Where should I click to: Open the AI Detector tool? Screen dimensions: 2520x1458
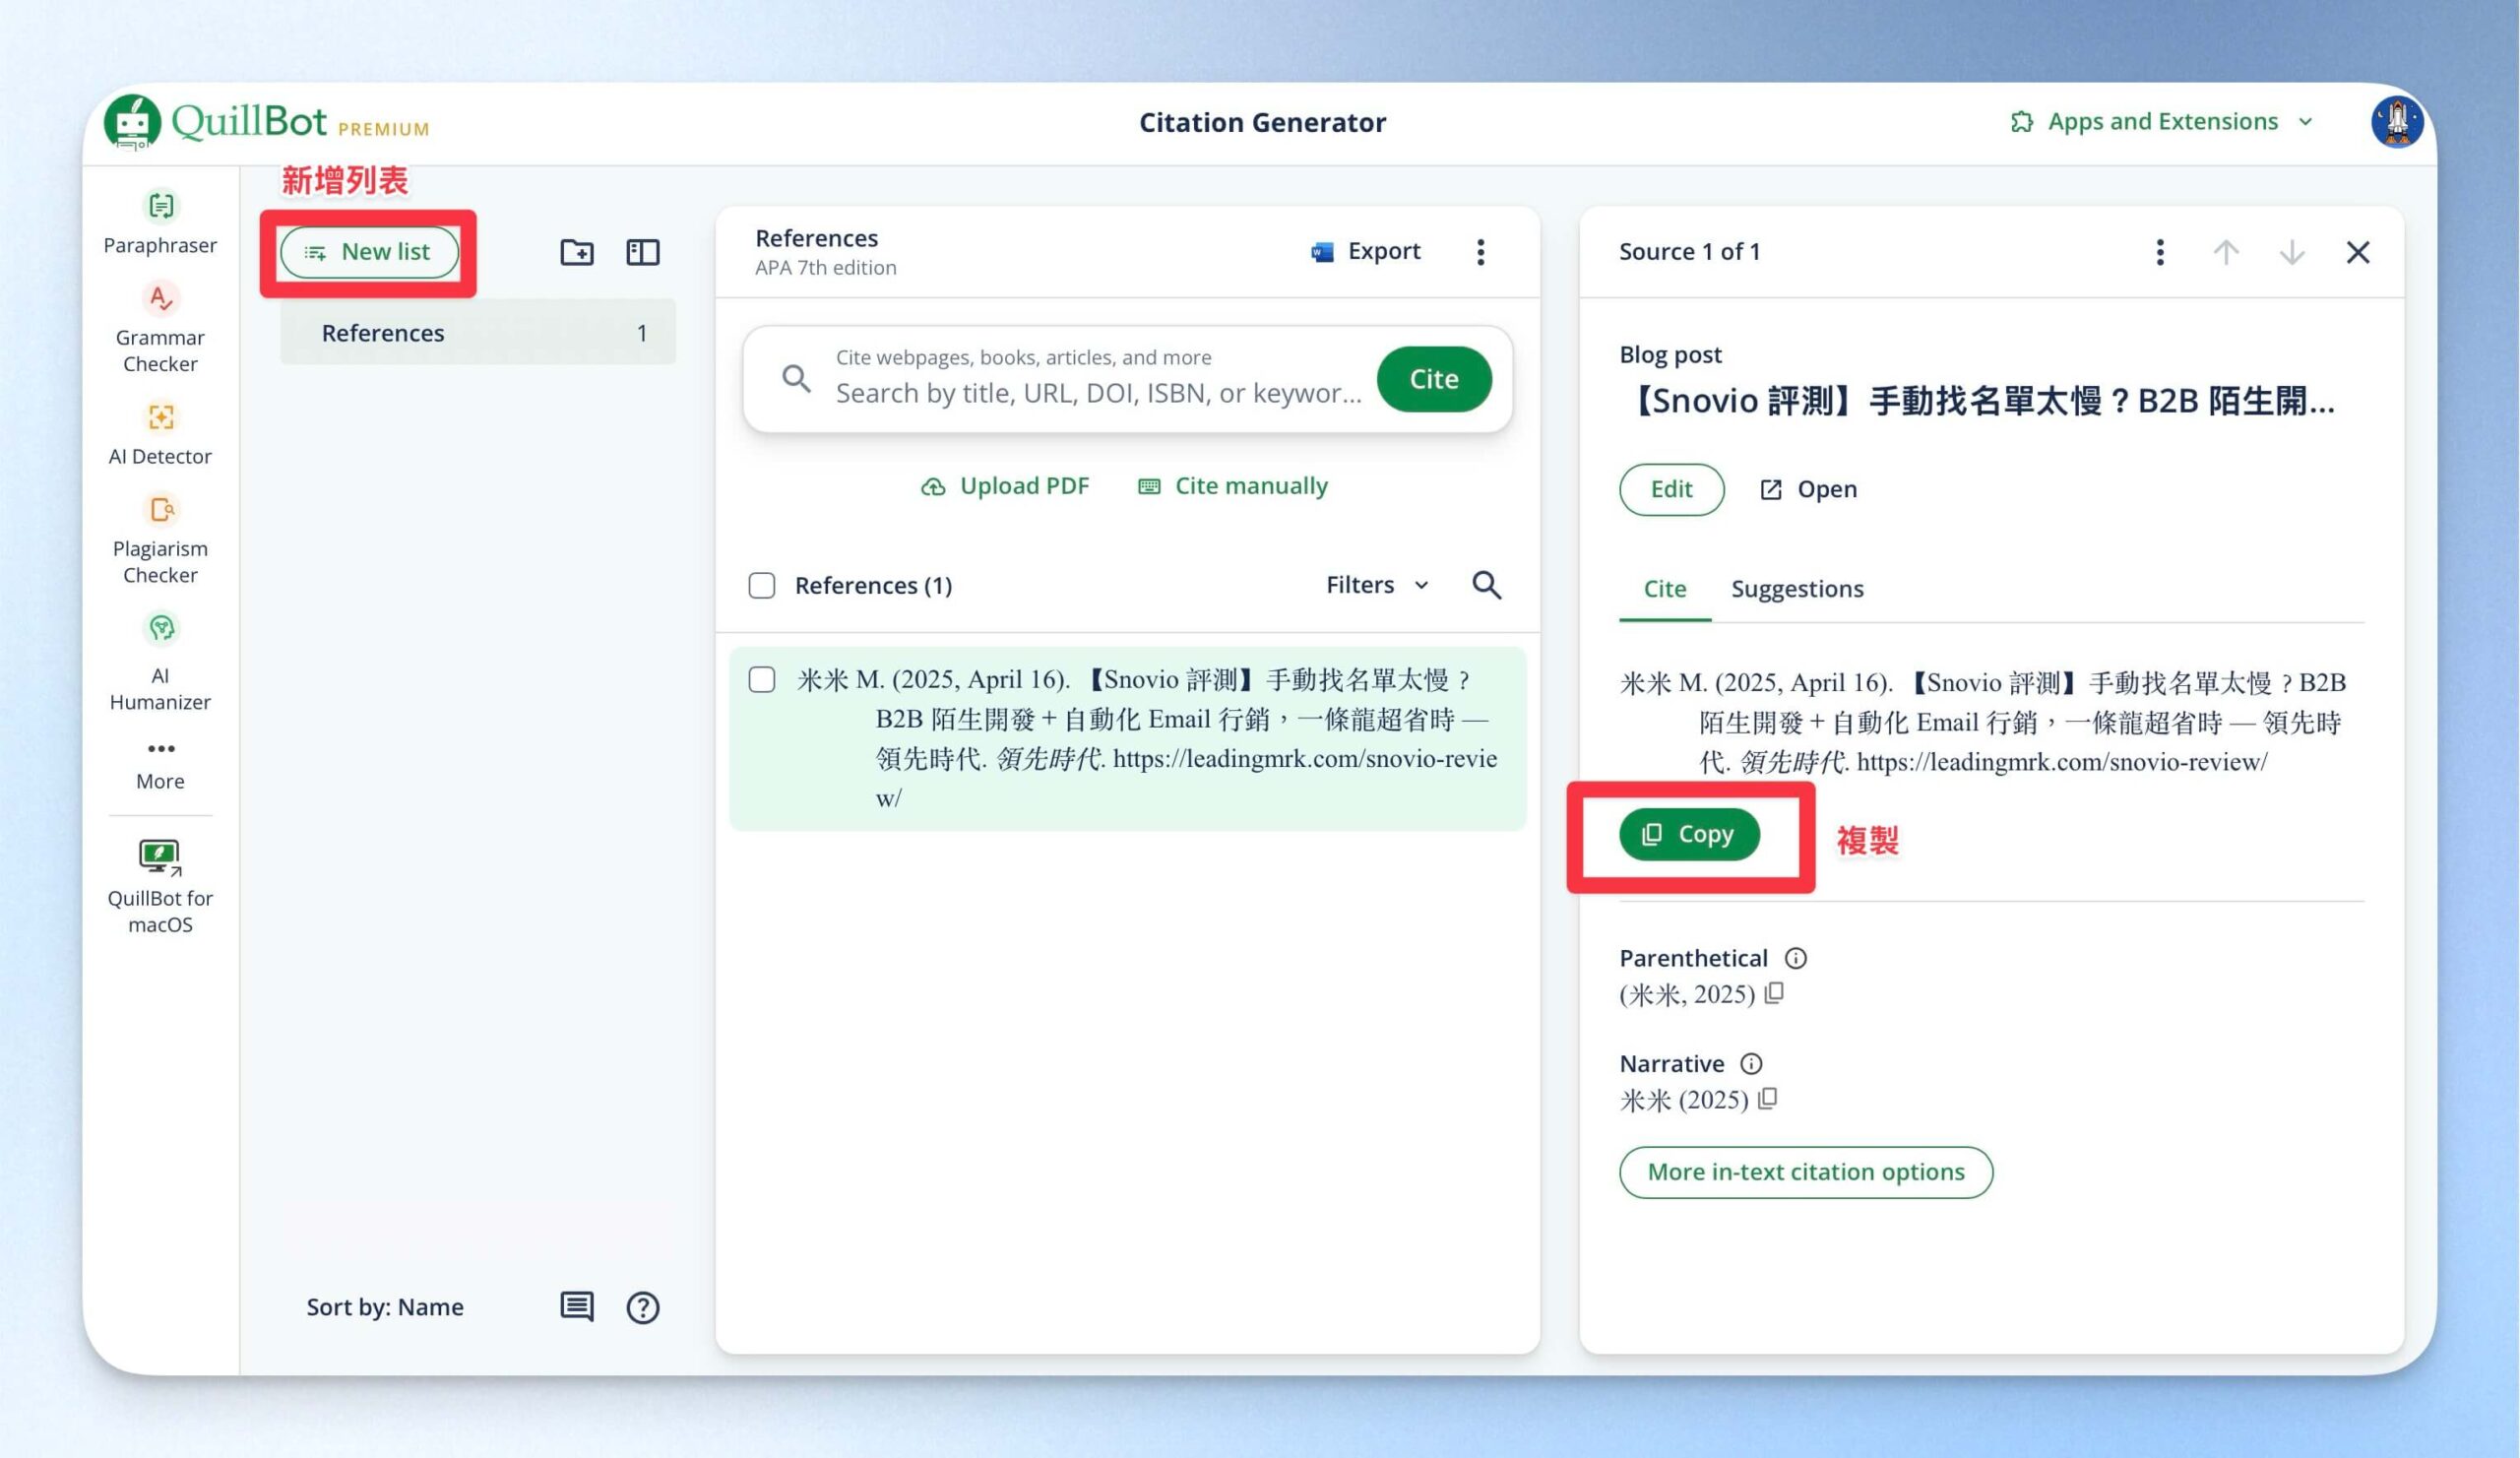click(x=160, y=434)
